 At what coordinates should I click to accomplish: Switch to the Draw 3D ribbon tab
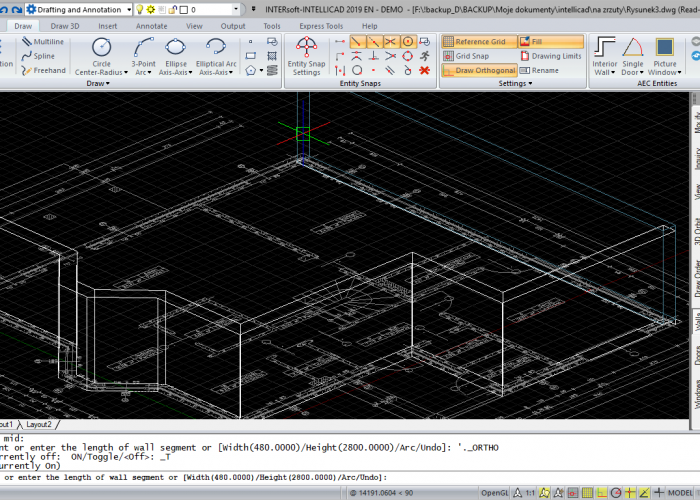pos(65,26)
